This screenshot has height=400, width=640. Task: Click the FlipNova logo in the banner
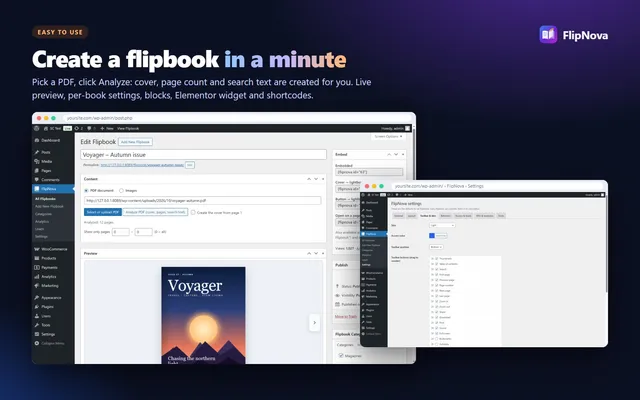tap(548, 35)
